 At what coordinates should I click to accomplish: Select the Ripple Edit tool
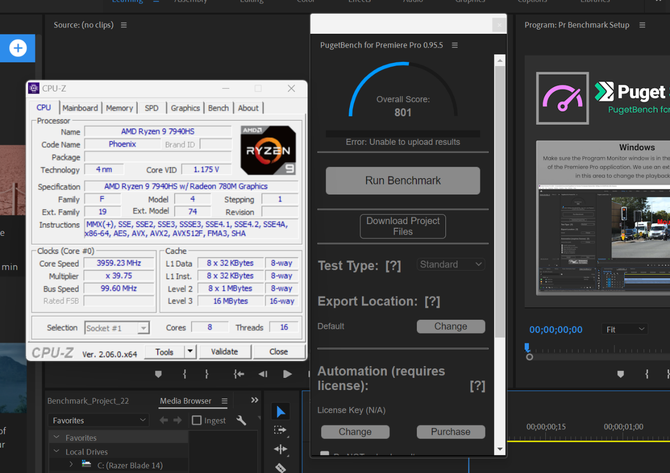click(280, 449)
